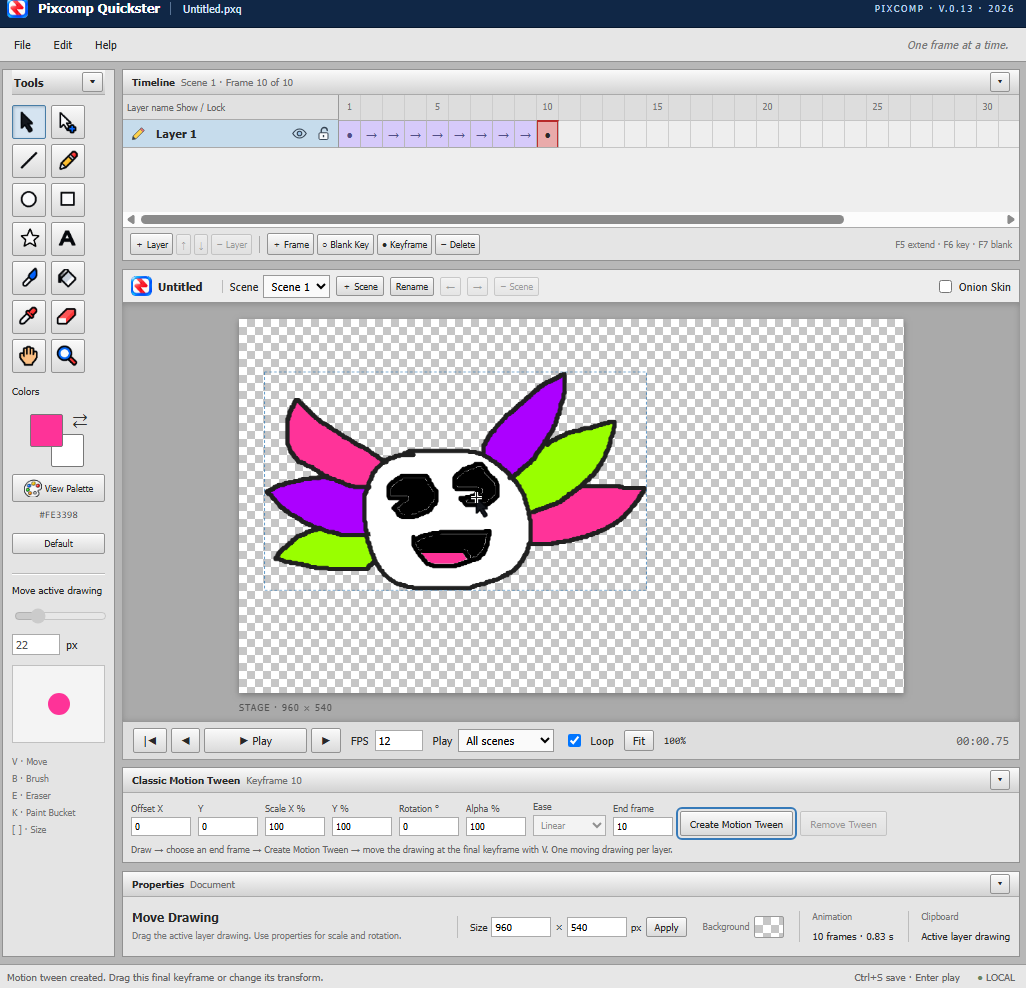This screenshot has height=988, width=1026.
Task: Open the Edit menu
Action: pyautogui.click(x=63, y=45)
